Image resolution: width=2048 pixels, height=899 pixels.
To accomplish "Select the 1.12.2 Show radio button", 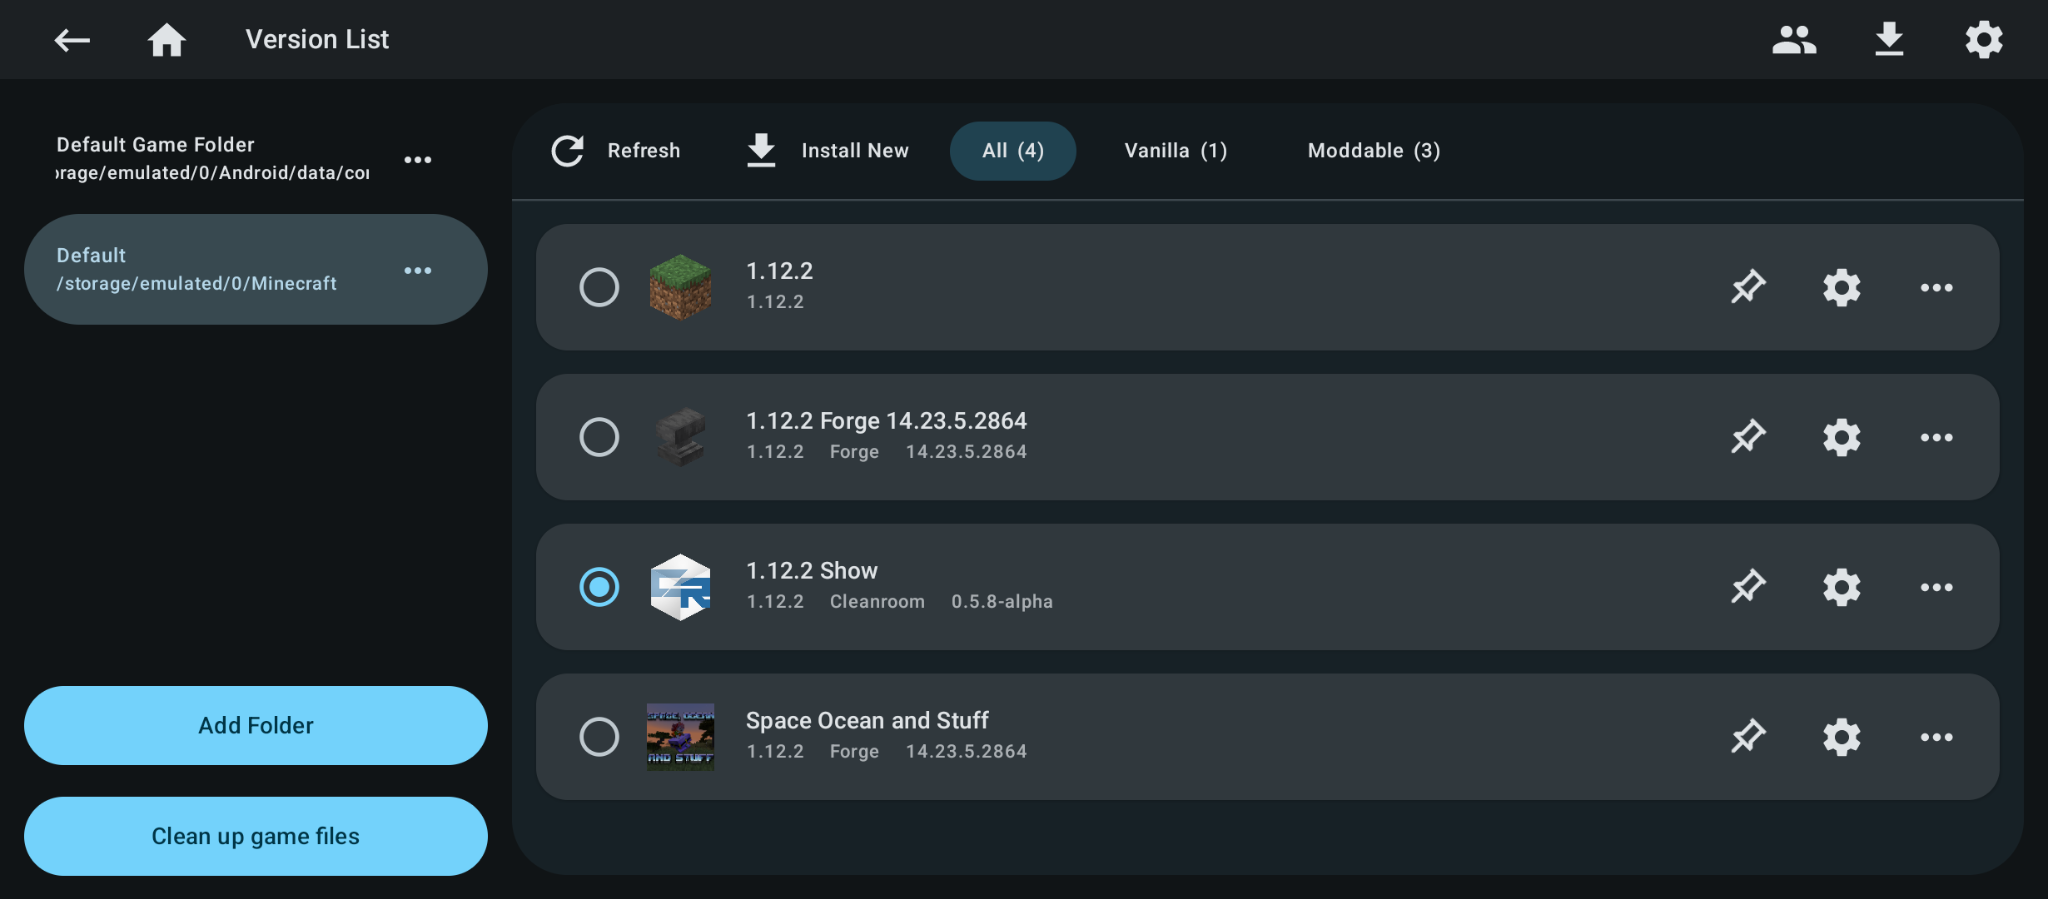I will click(599, 587).
